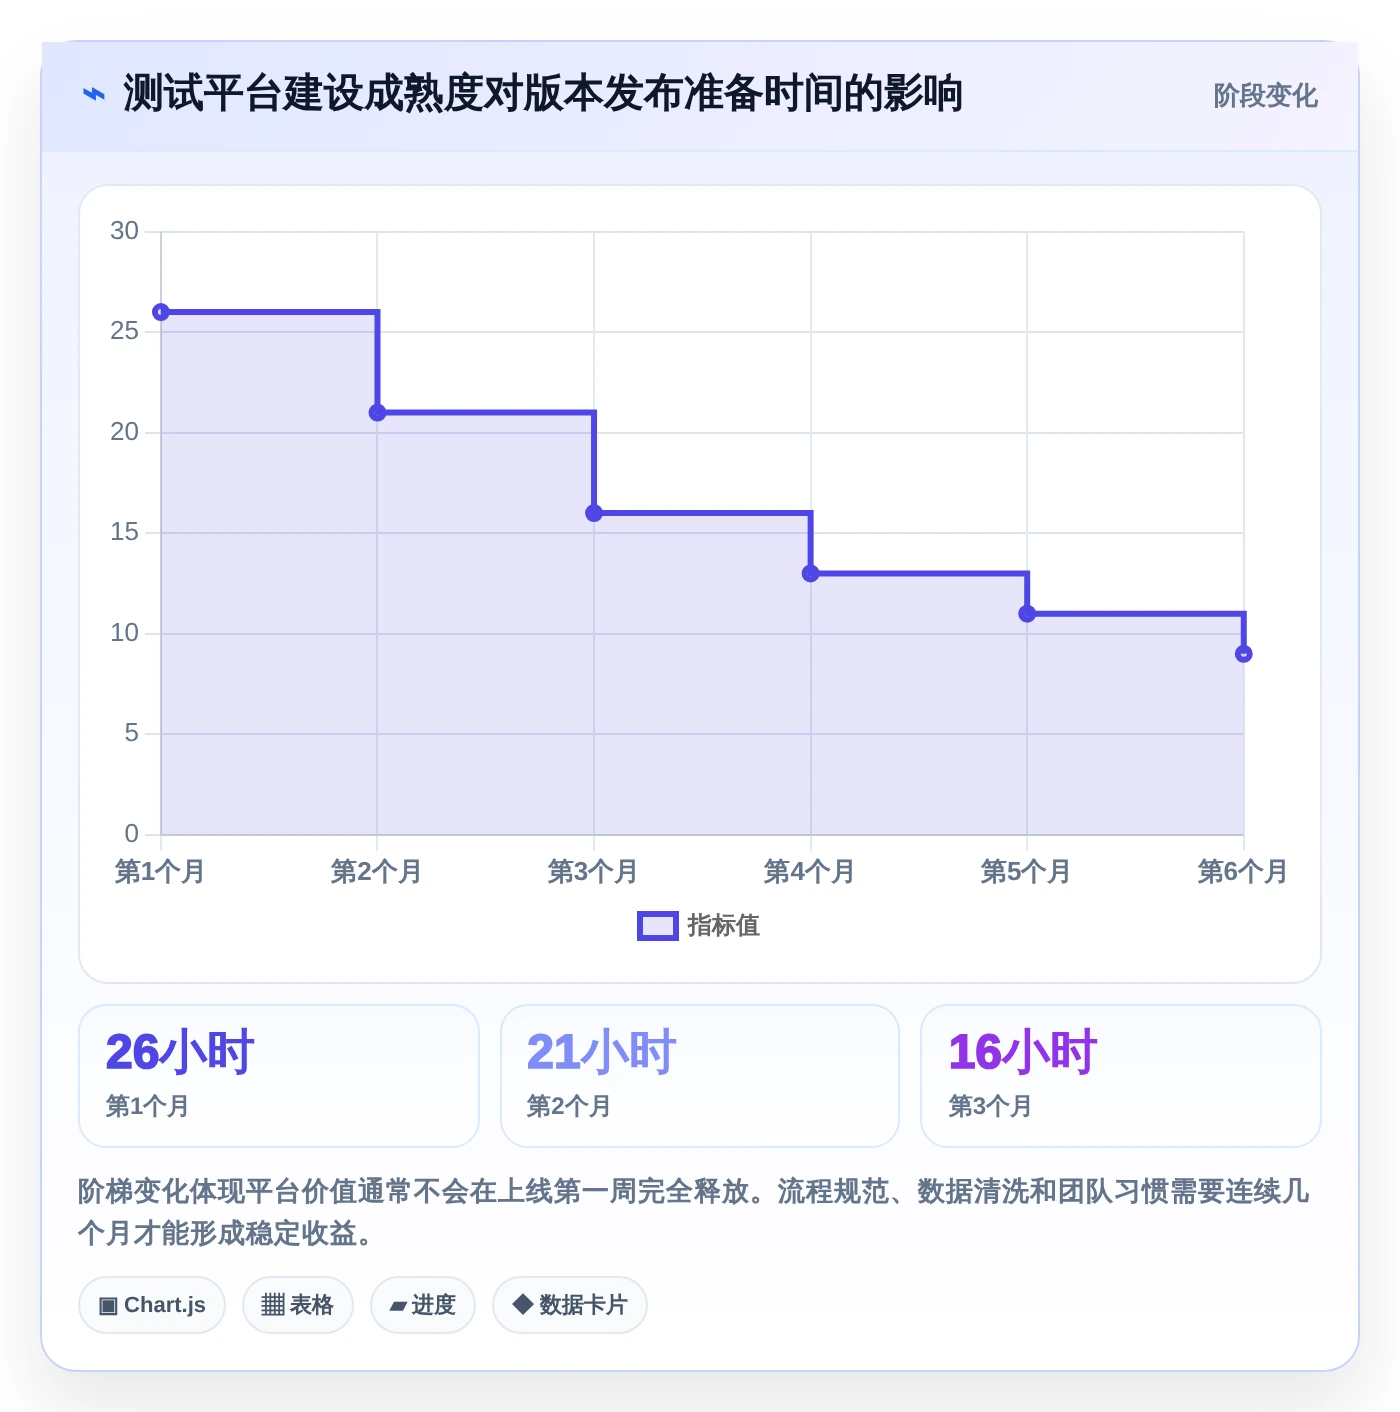Click the diamond icon in the 数据卡片 chip

tap(522, 1304)
